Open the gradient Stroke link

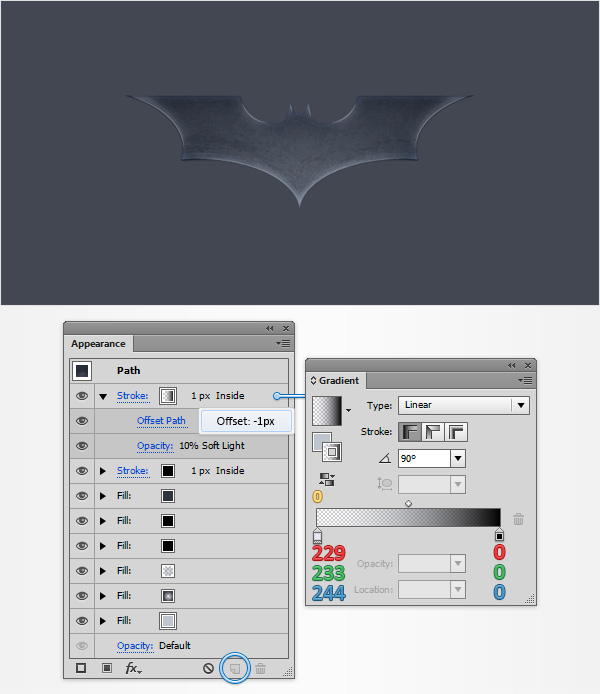click(x=133, y=396)
